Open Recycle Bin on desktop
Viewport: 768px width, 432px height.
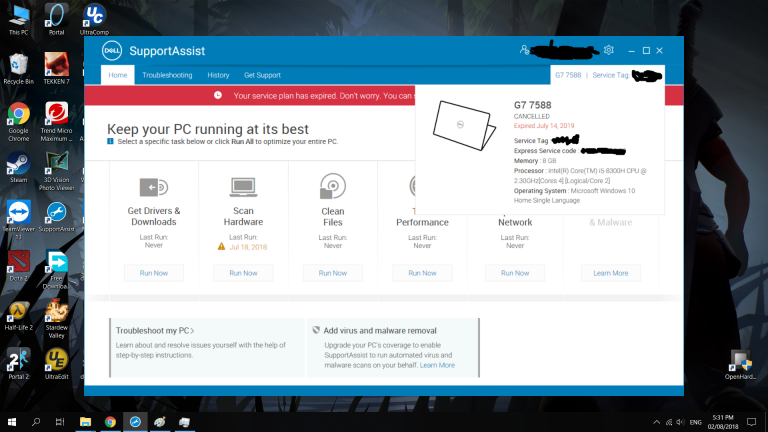[x=19, y=69]
